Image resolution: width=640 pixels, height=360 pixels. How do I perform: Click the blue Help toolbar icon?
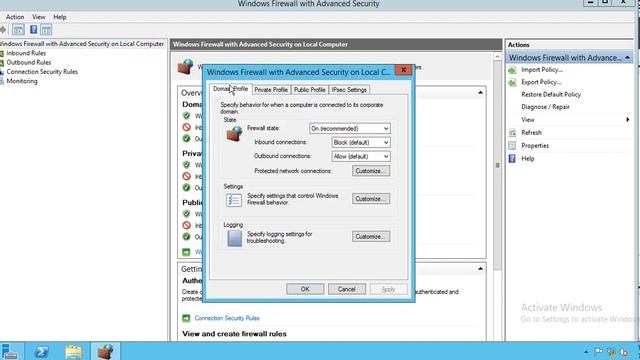33,30
